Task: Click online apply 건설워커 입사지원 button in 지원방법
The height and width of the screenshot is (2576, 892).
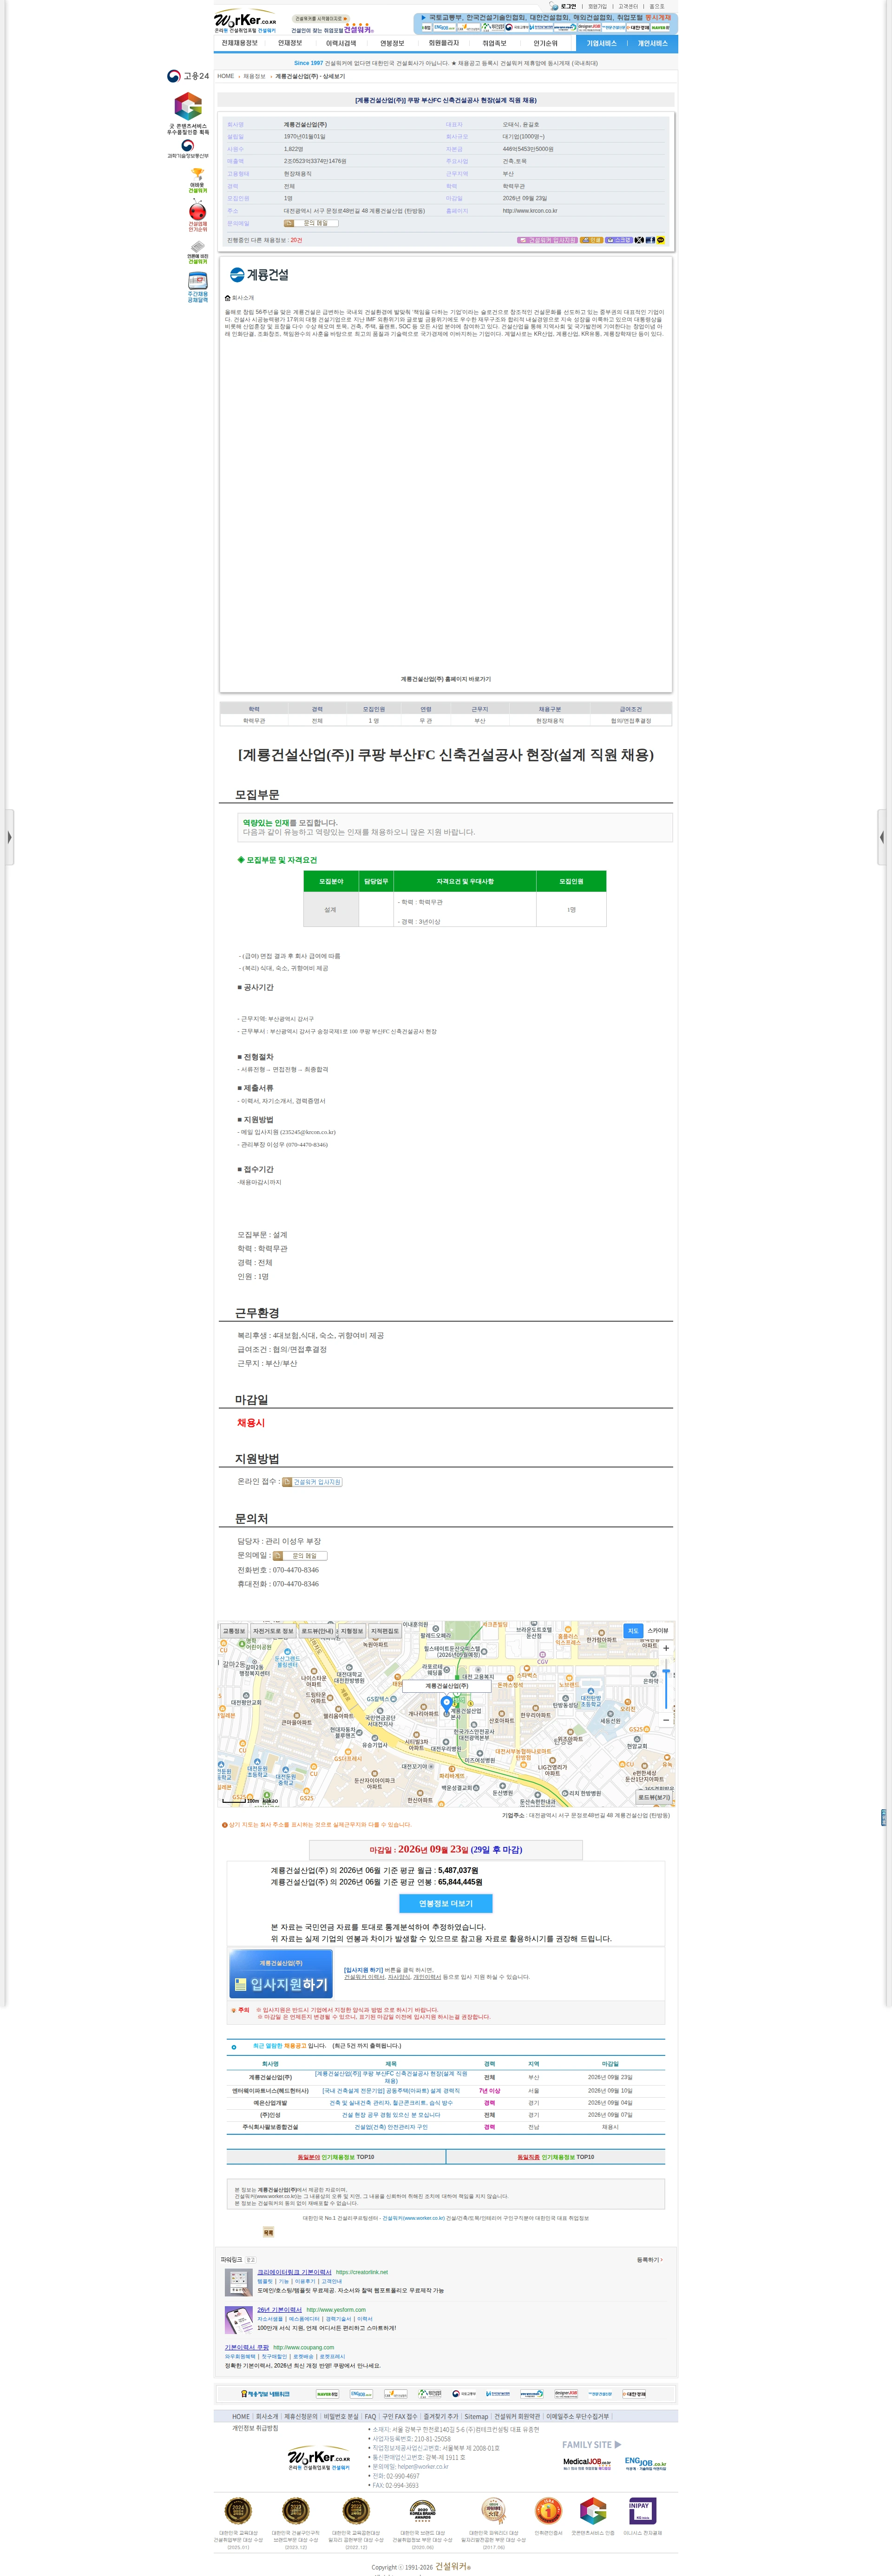Action: [x=312, y=1481]
